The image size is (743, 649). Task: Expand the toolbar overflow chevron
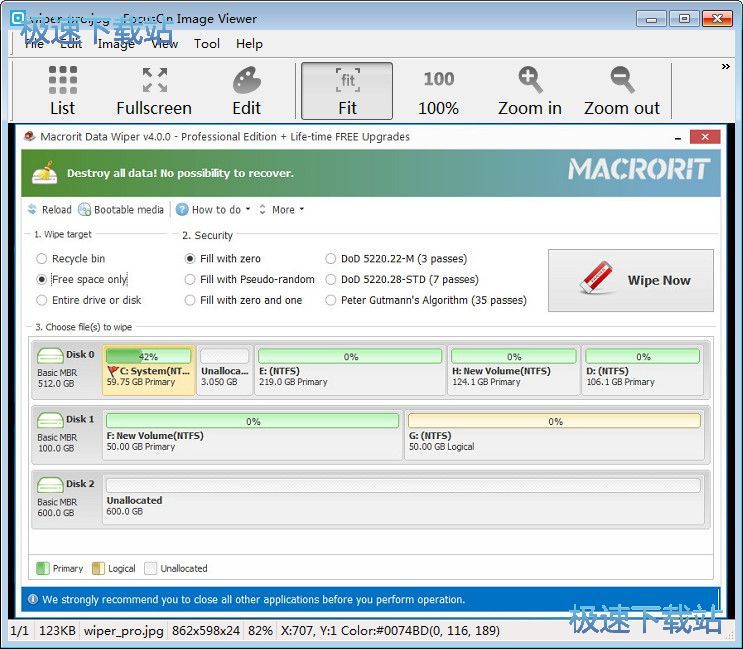(726, 67)
